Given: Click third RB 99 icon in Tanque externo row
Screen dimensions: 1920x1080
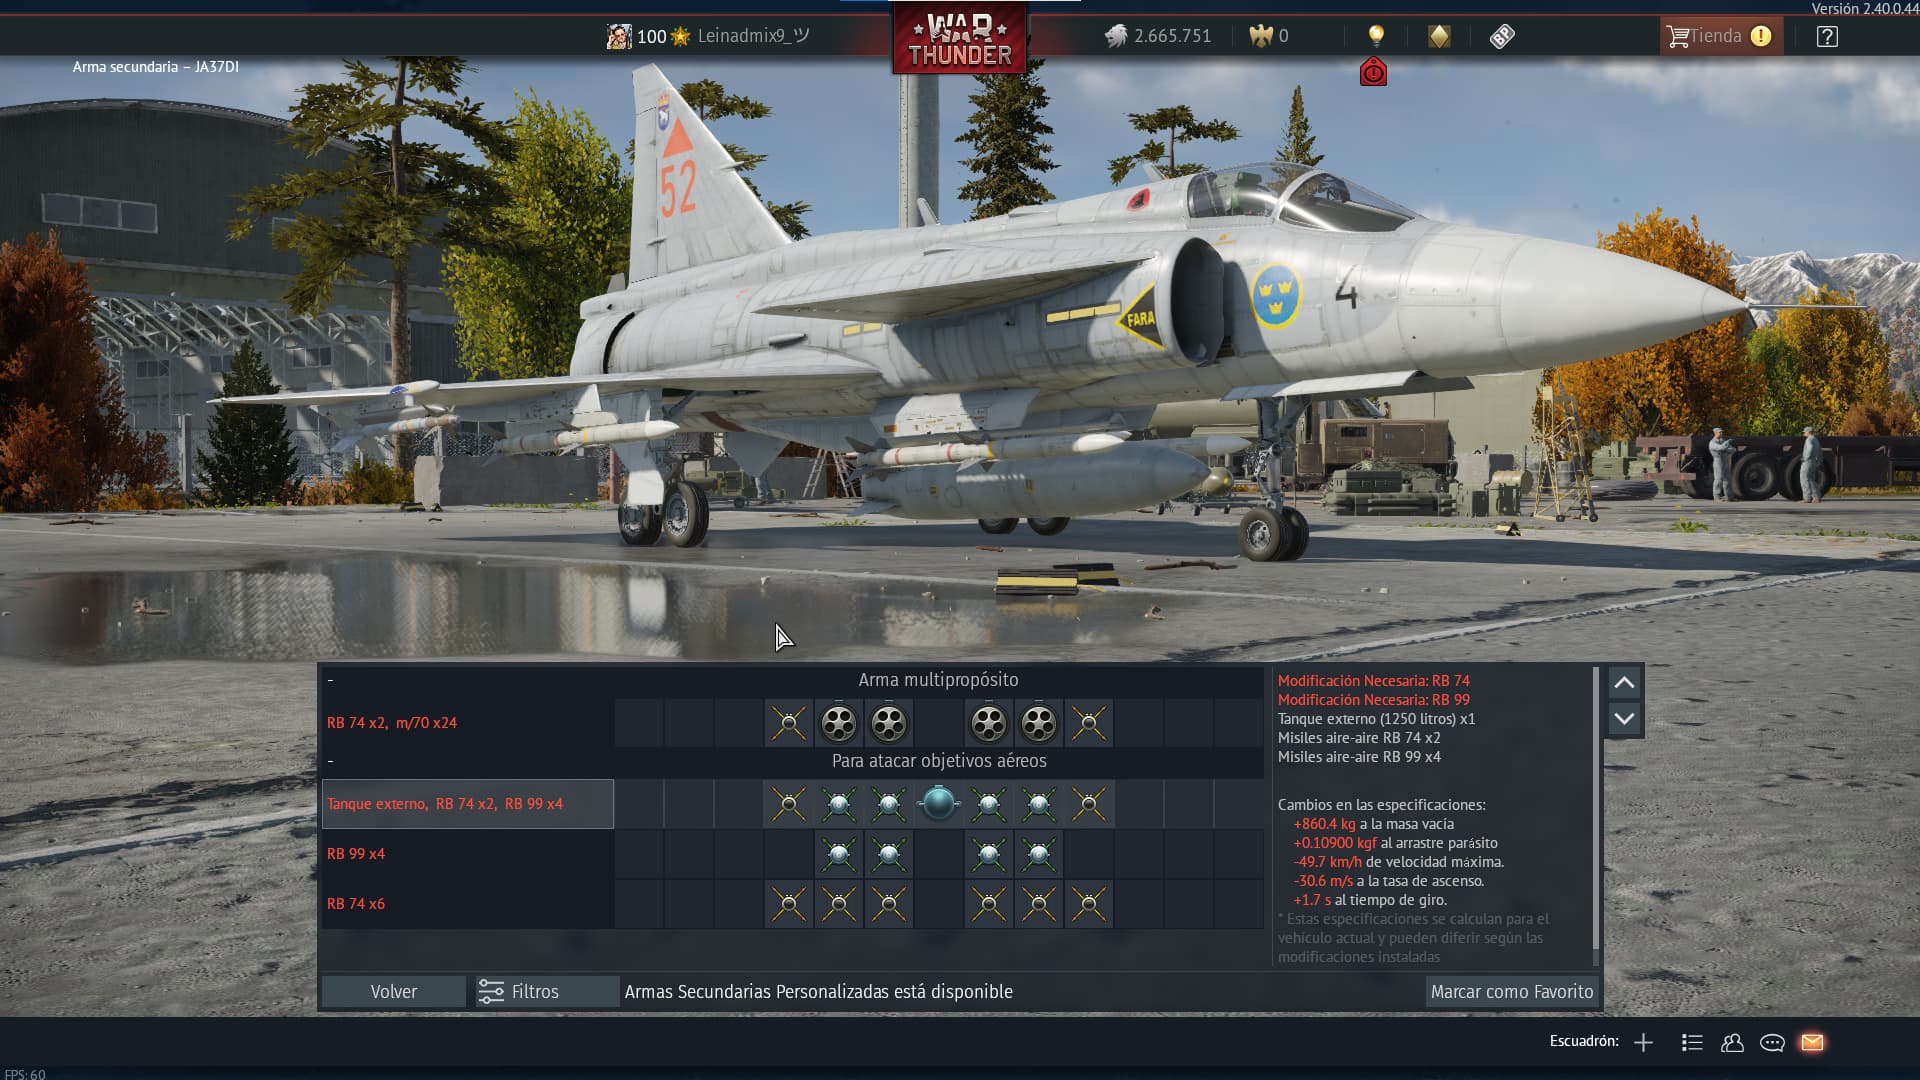Looking at the screenshot, I should [988, 804].
